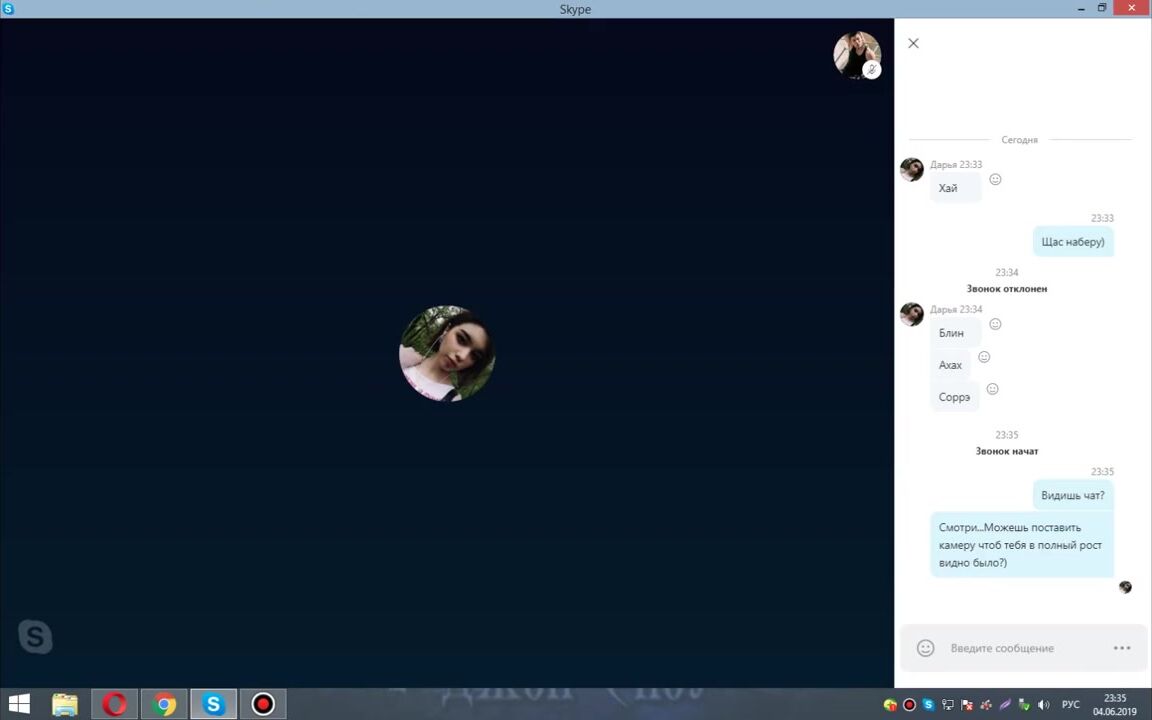
Task: Open Google Chrome from taskbar
Action: pyautogui.click(x=164, y=704)
